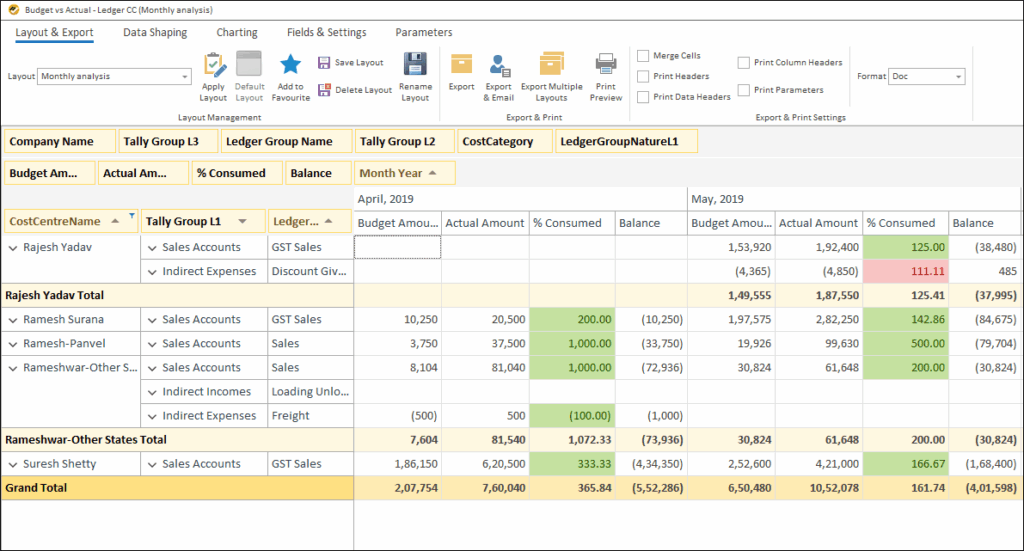Collapse the Rajesh Yadav row

(x=12, y=247)
